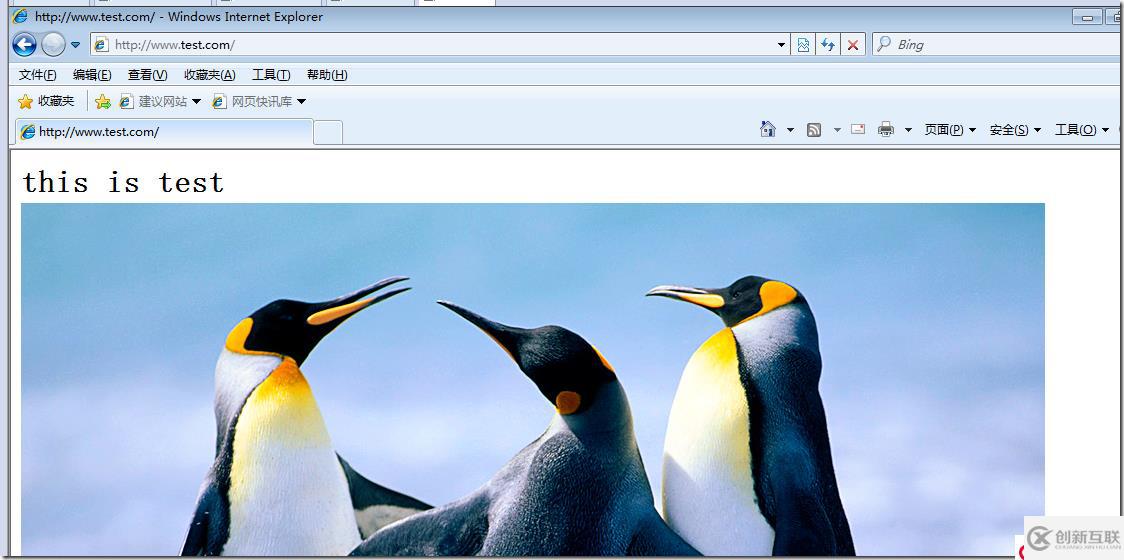The image size is (1124, 560).
Task: Expand the Home dropdown arrow
Action: (x=790, y=130)
